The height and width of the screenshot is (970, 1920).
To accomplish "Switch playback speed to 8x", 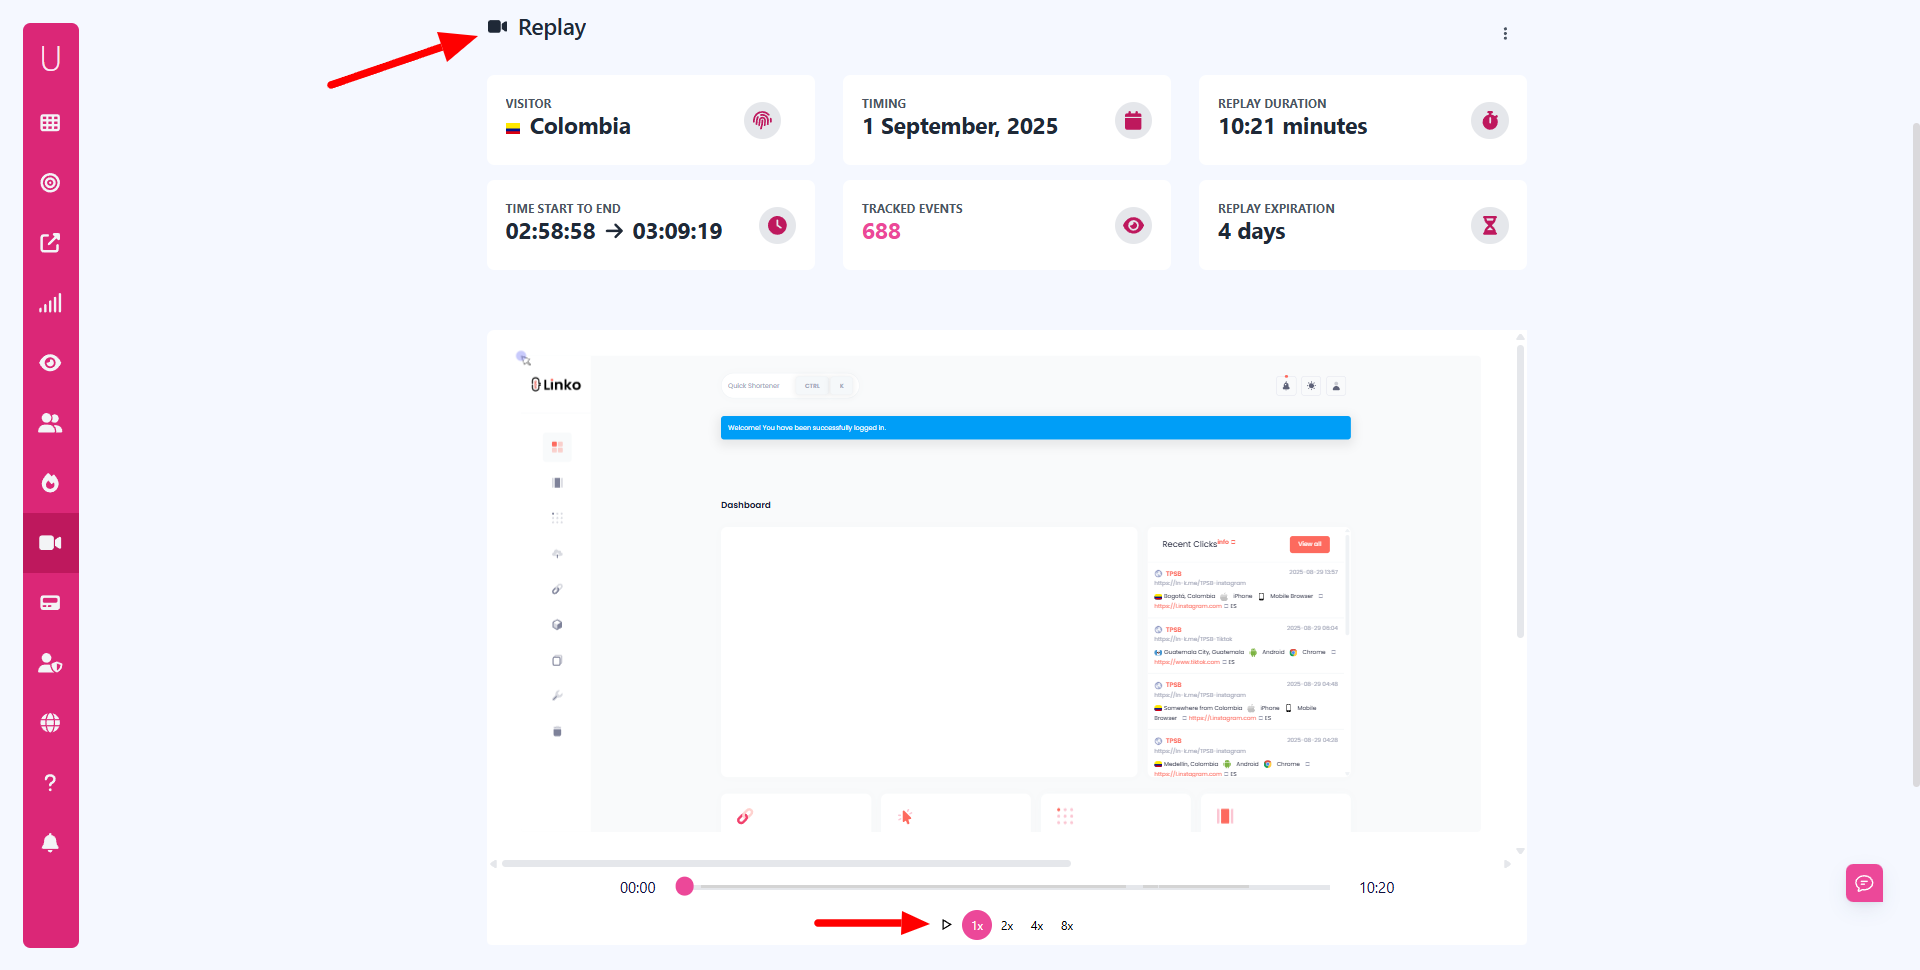I will coord(1066,925).
